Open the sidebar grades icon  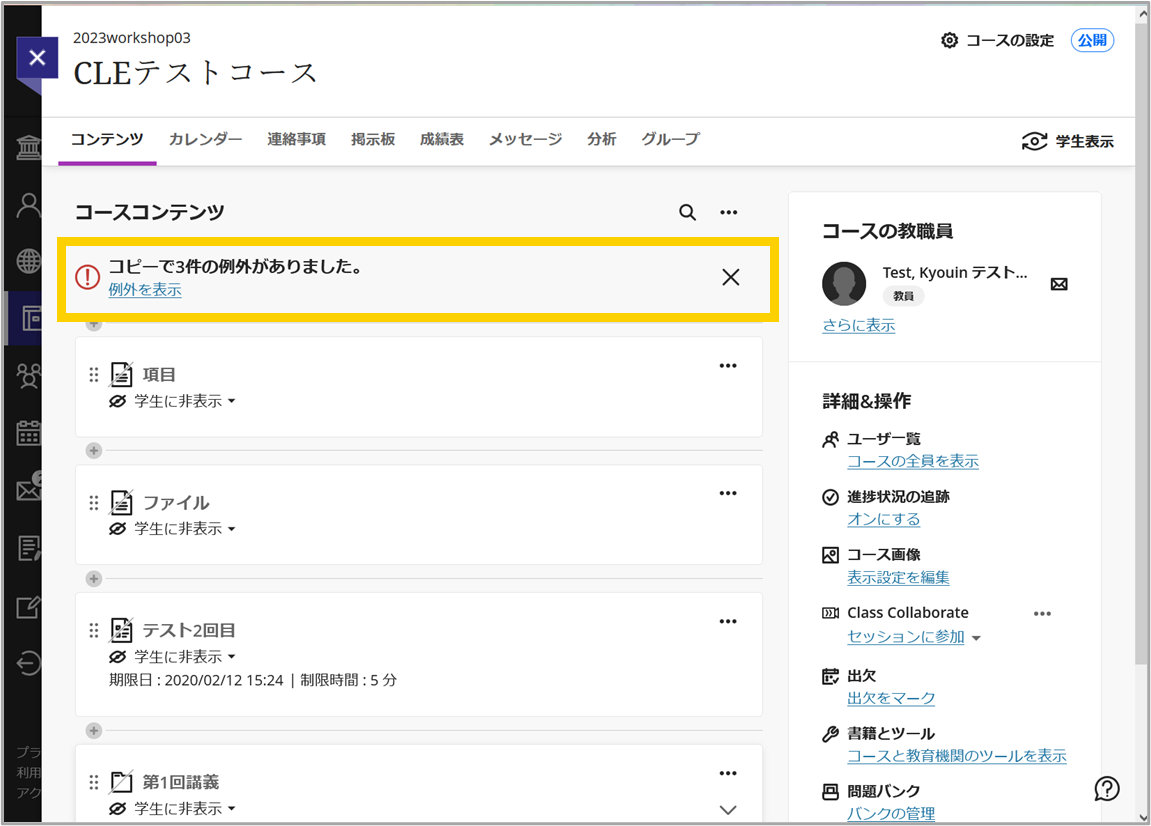[x=29, y=548]
